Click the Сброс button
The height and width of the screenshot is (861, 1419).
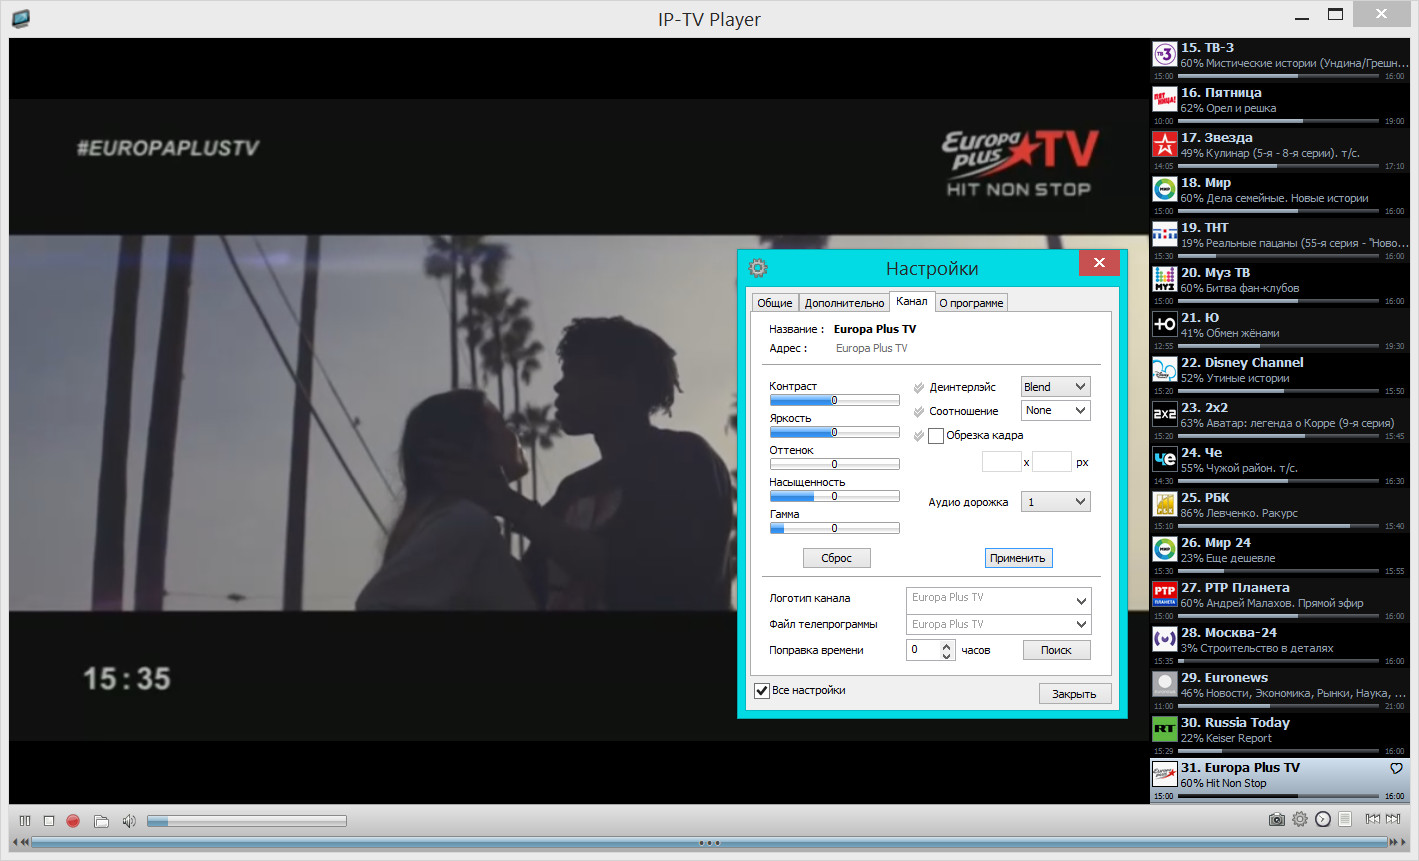click(837, 558)
